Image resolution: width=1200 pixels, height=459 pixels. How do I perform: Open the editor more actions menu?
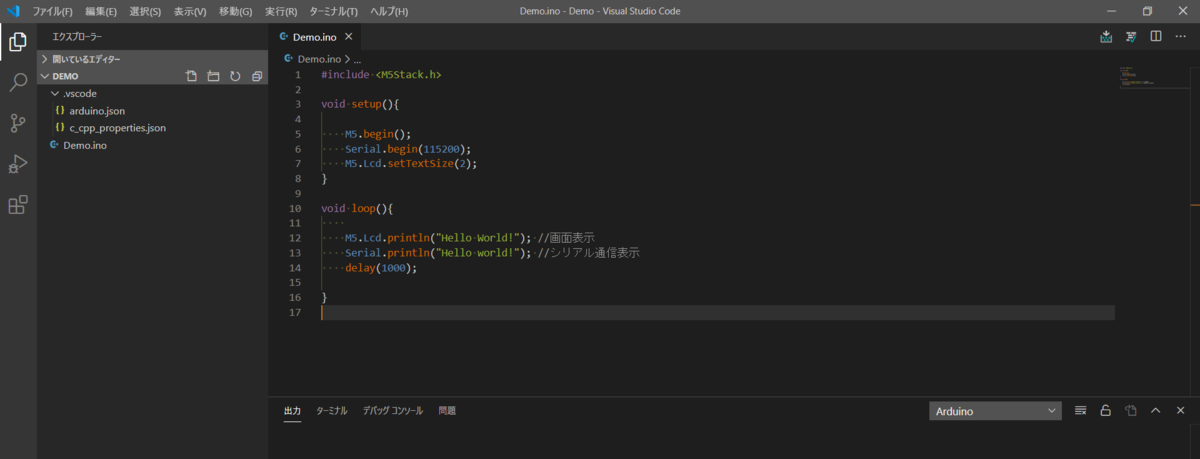[x=1180, y=37]
